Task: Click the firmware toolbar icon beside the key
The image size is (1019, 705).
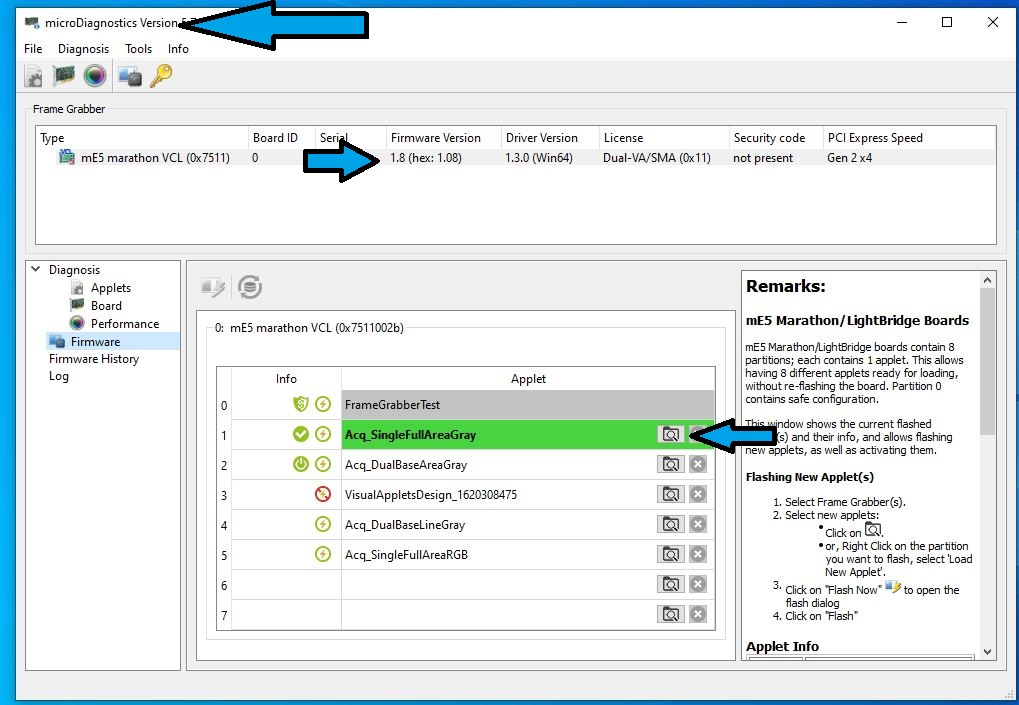Action: tap(130, 76)
